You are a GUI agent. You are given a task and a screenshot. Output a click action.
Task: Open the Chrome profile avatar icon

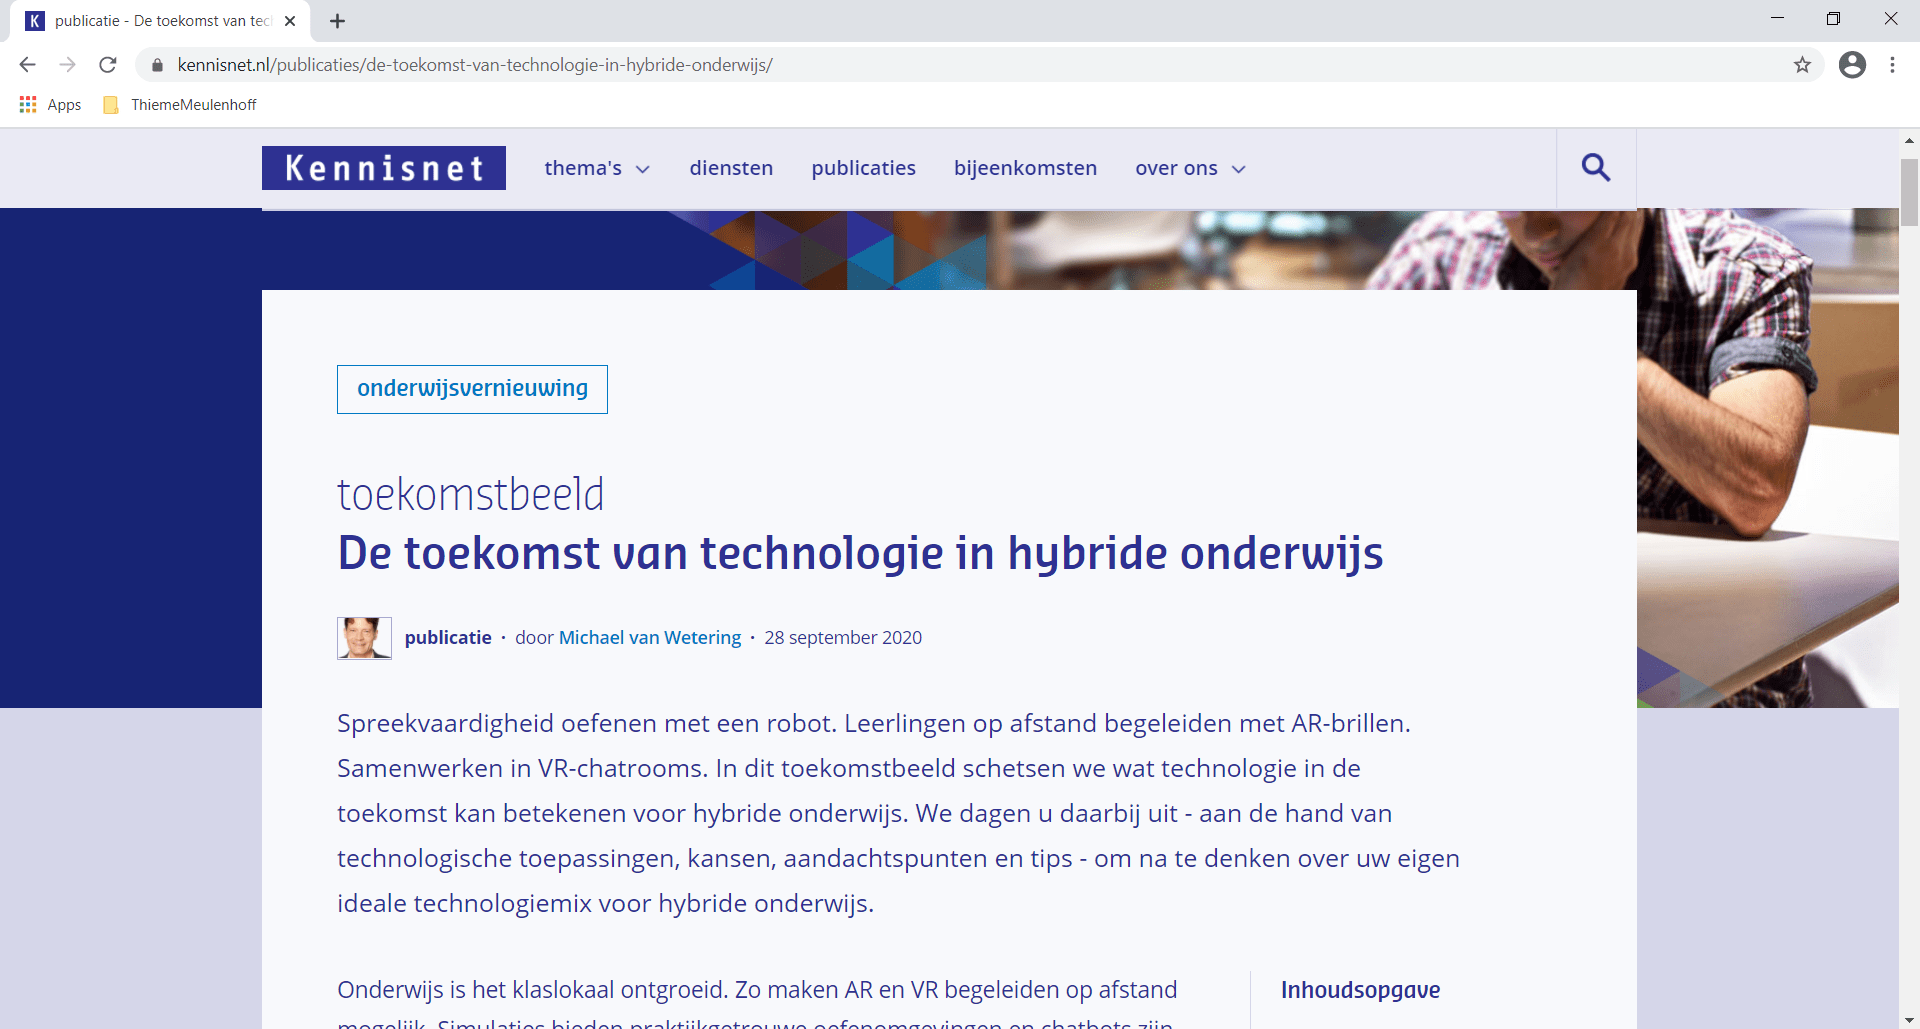click(x=1852, y=65)
